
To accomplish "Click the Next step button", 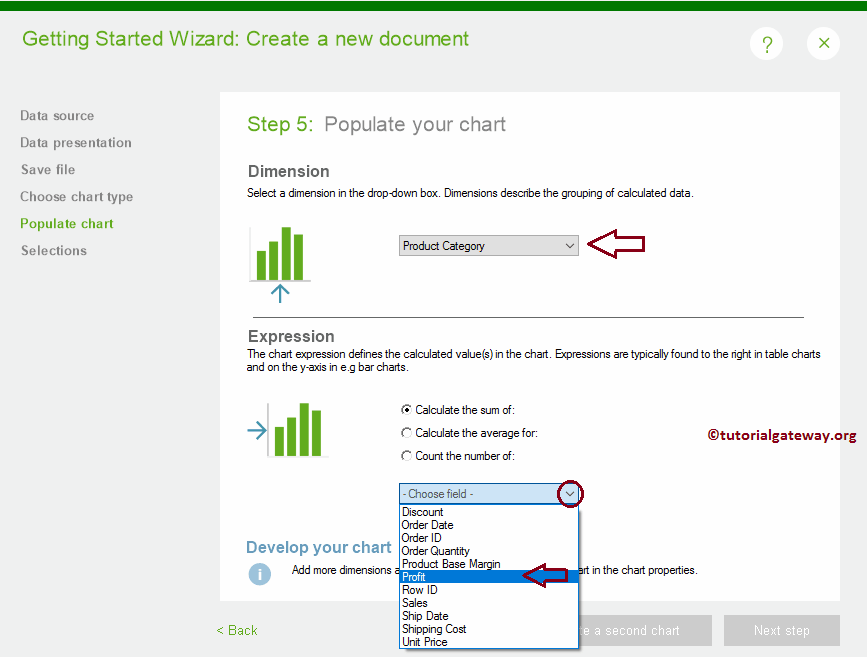I will [781, 630].
